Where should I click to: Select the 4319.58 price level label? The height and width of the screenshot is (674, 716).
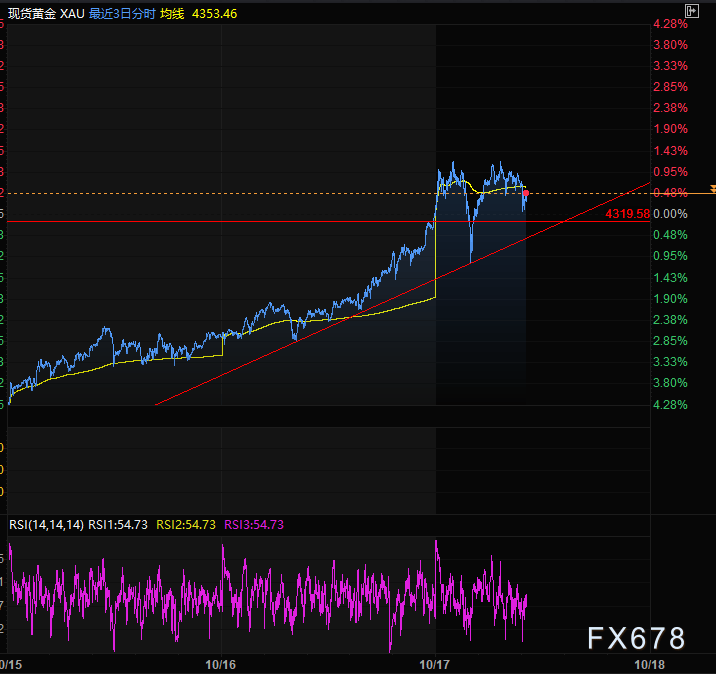(627, 213)
